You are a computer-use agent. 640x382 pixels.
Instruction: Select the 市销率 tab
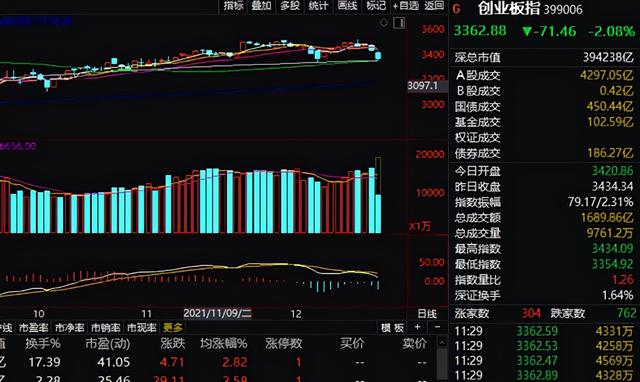(x=105, y=328)
